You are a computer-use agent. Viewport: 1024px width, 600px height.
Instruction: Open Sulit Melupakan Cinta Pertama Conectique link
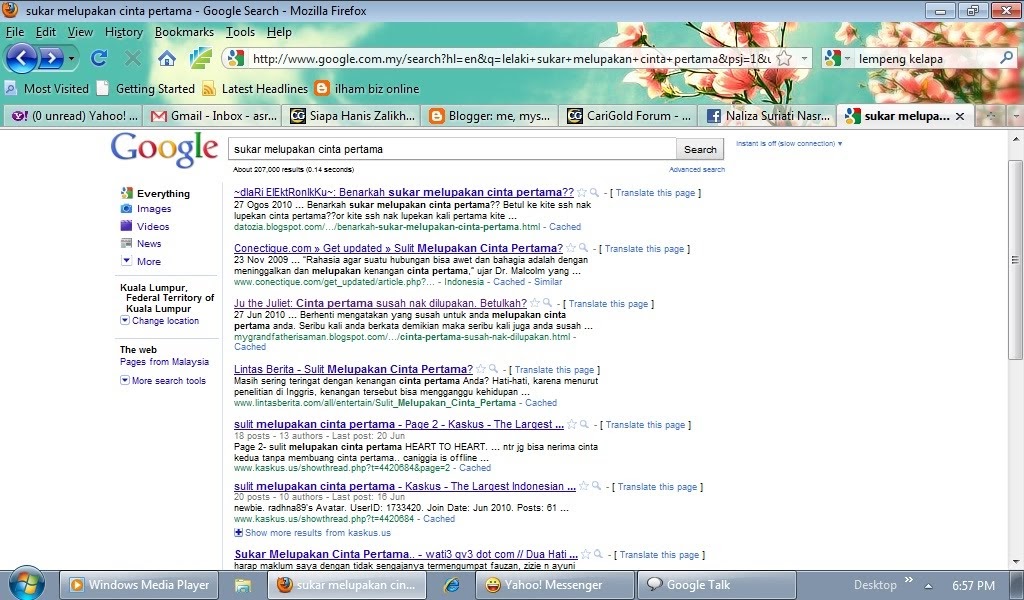coord(398,248)
